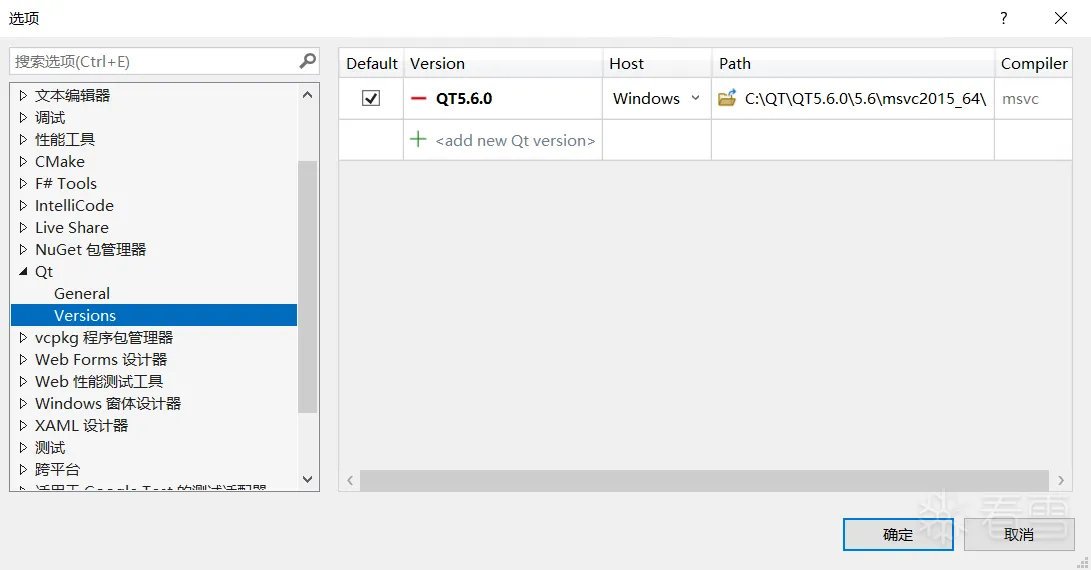The height and width of the screenshot is (570, 1091).
Task: Click the add new Qt version link
Action: tap(515, 141)
